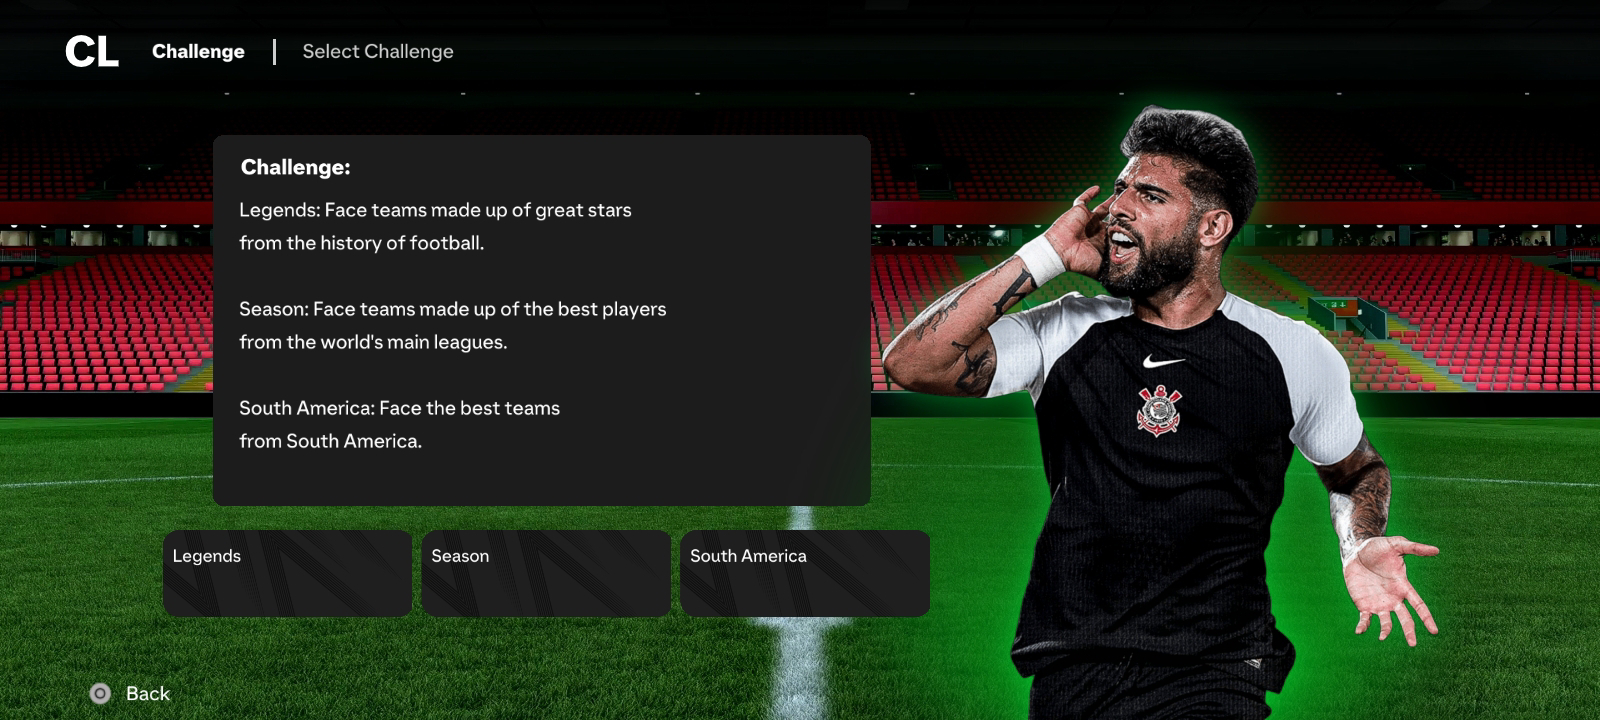Click the player's white wristband
The width and height of the screenshot is (1600, 720).
point(1041,259)
